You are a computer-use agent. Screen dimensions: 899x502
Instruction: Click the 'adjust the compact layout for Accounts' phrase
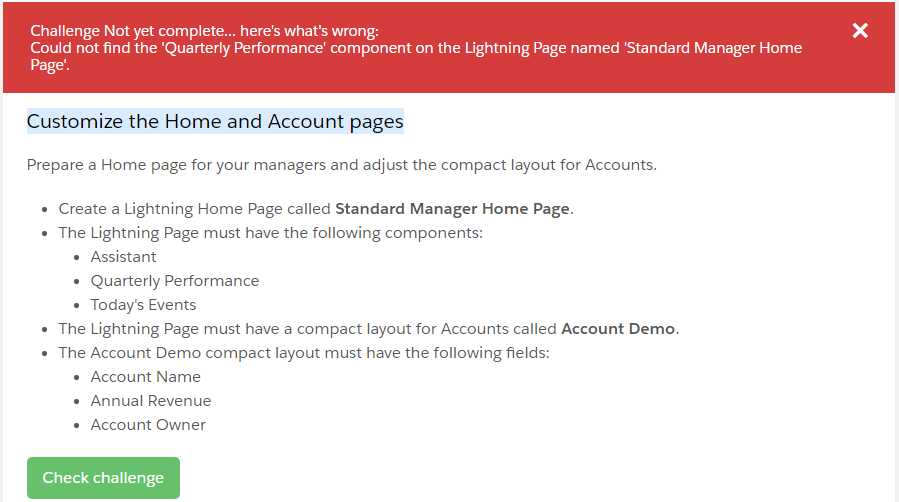tap(518, 165)
